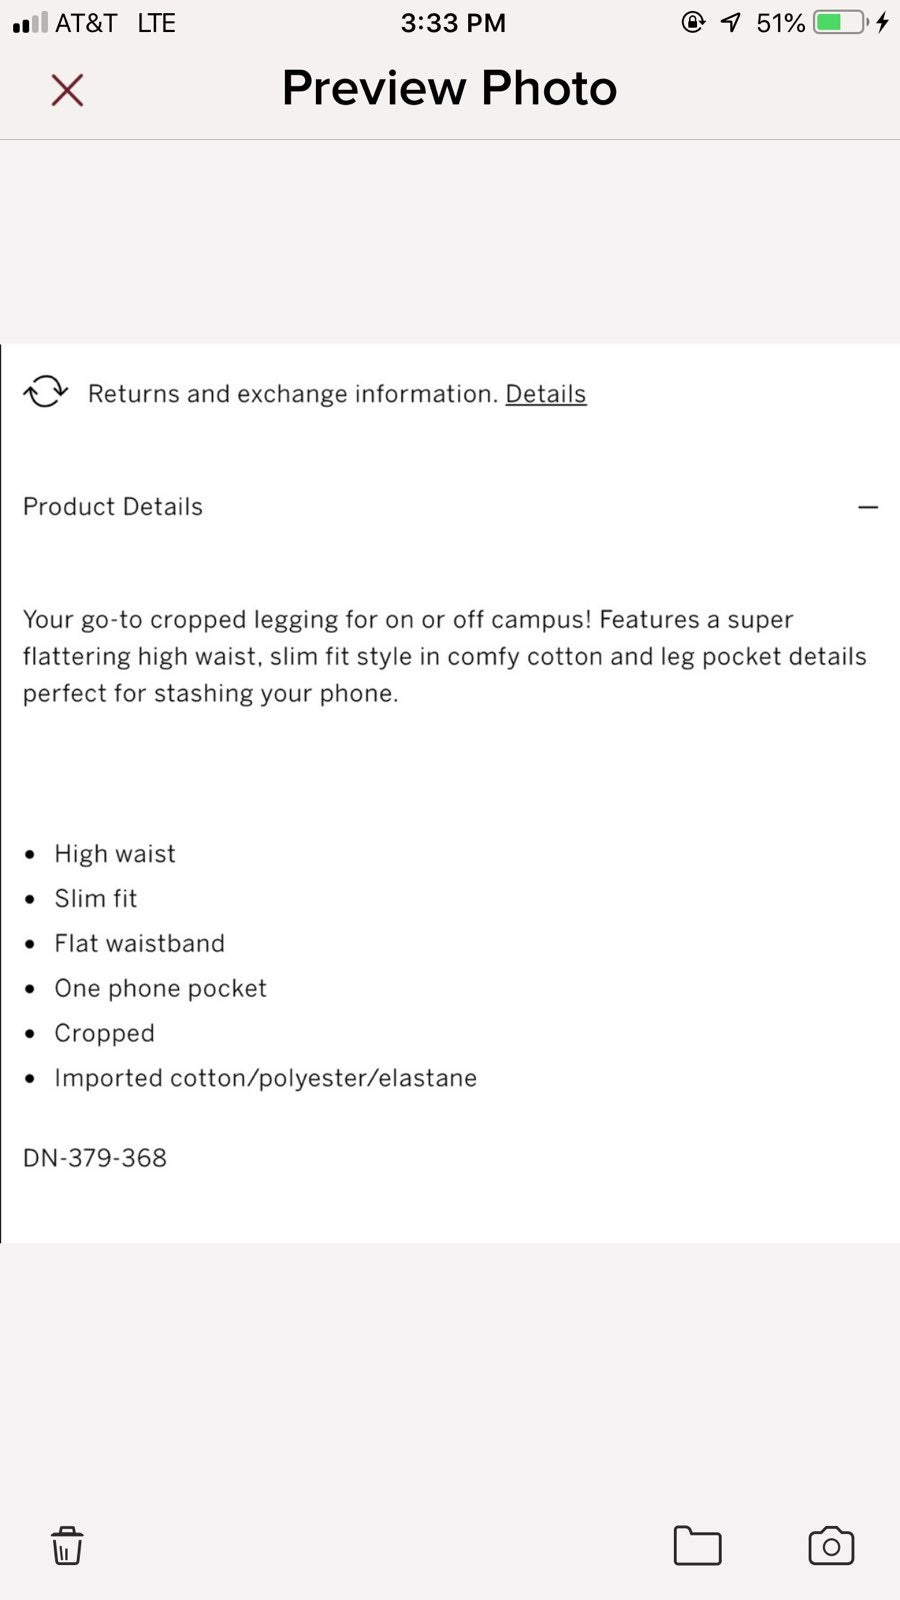Tap the Preview Photo title
Screen dimensions: 900x1600
(449, 88)
